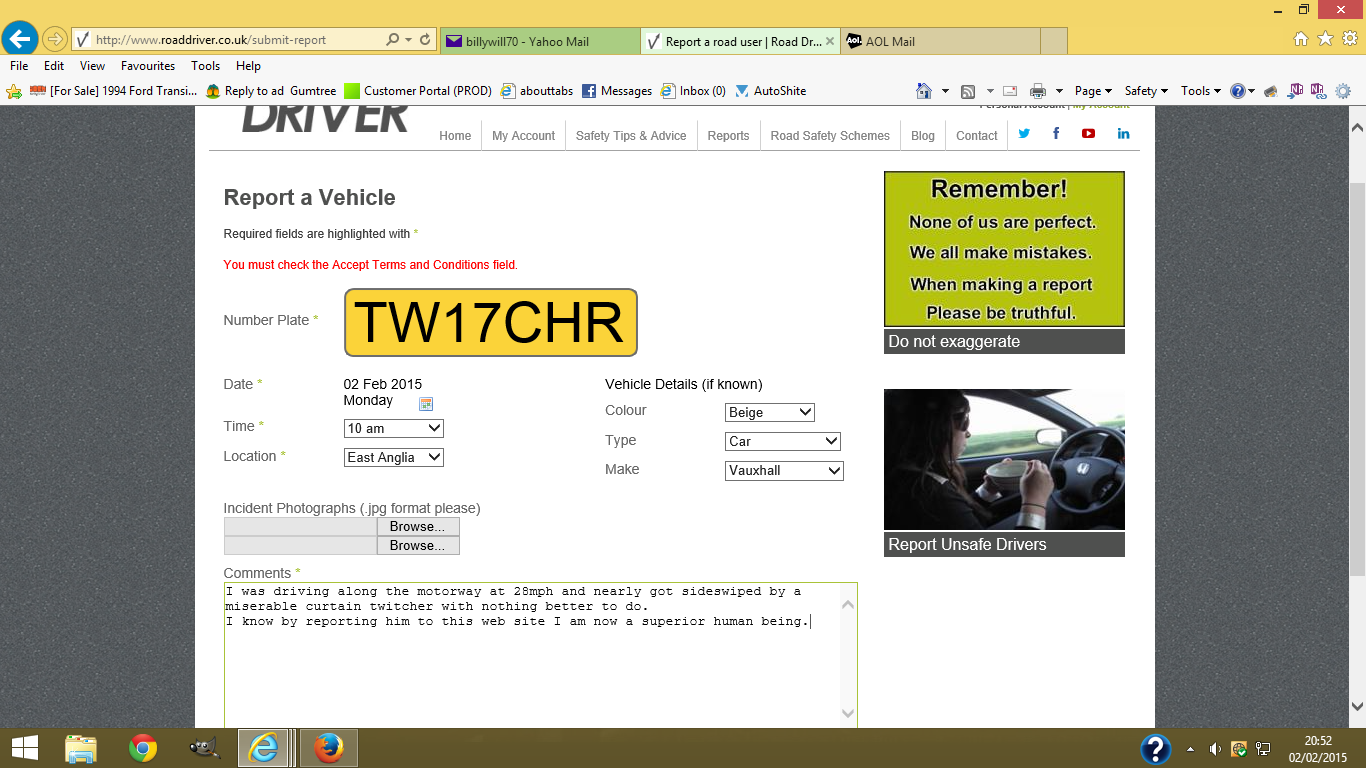
Task: Open Road Driver Twitter page
Action: [1024, 133]
